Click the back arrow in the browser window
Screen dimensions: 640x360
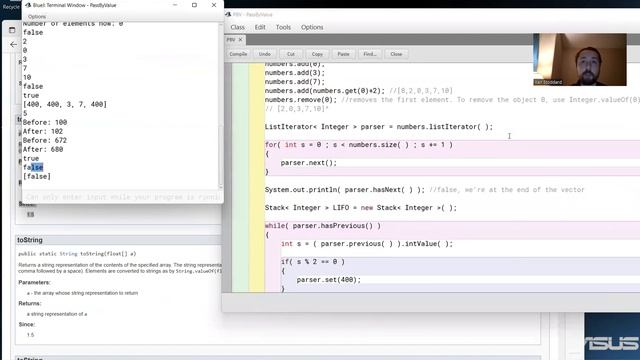tap(13, 44)
